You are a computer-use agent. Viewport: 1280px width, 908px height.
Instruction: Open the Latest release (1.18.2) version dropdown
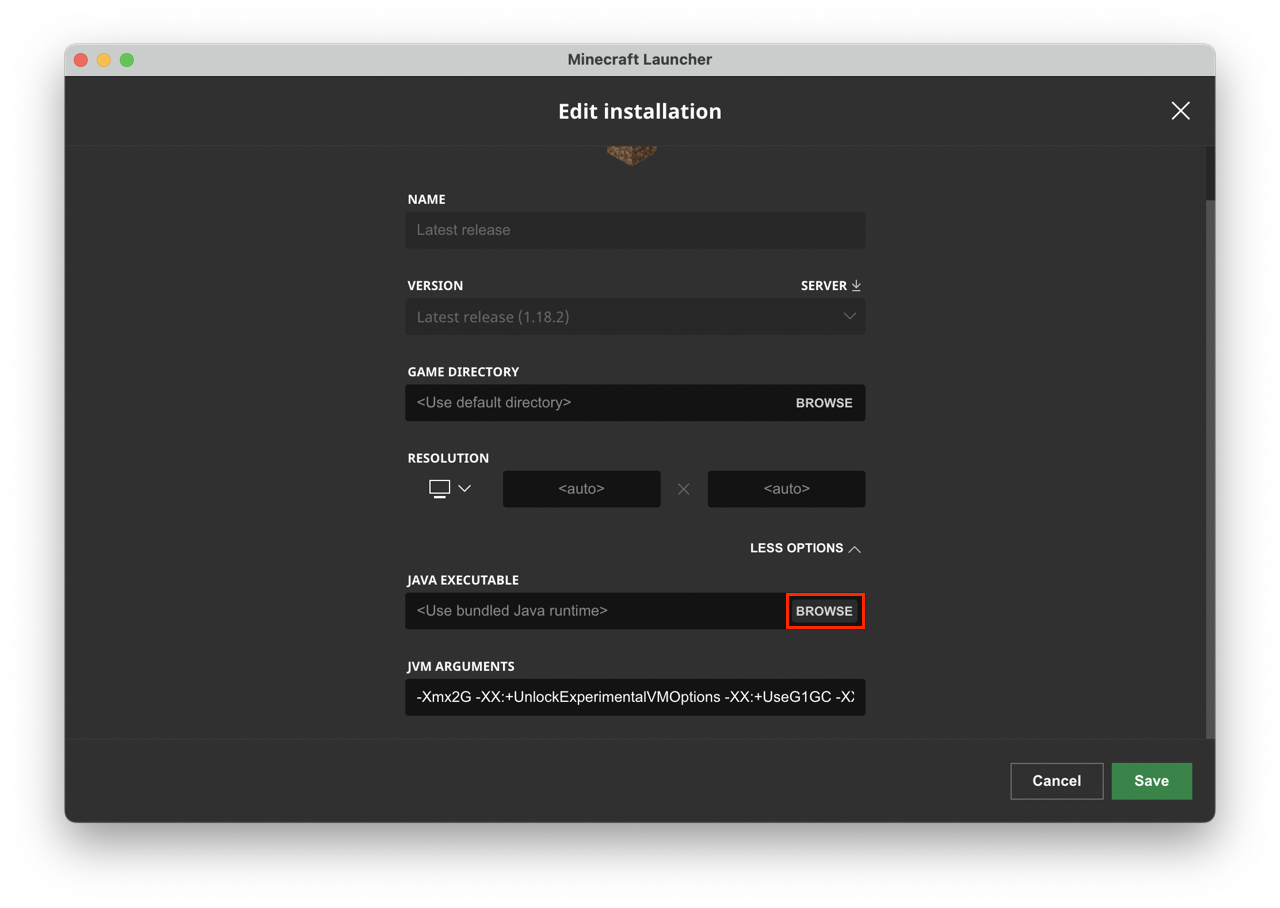[x=636, y=316]
